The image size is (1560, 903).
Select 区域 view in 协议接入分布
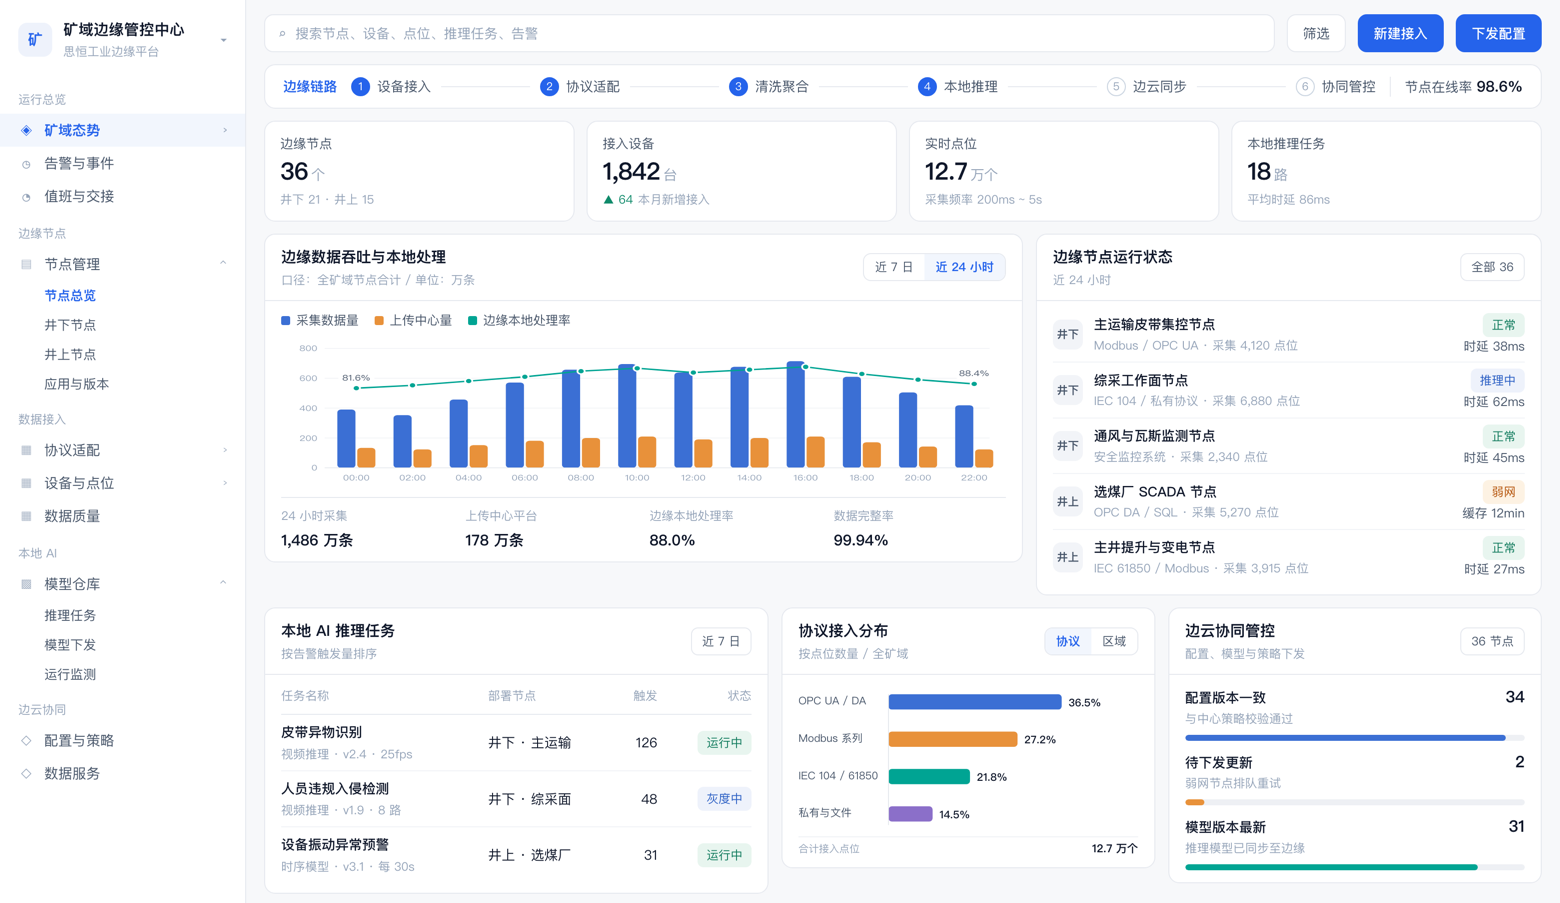(x=1114, y=641)
